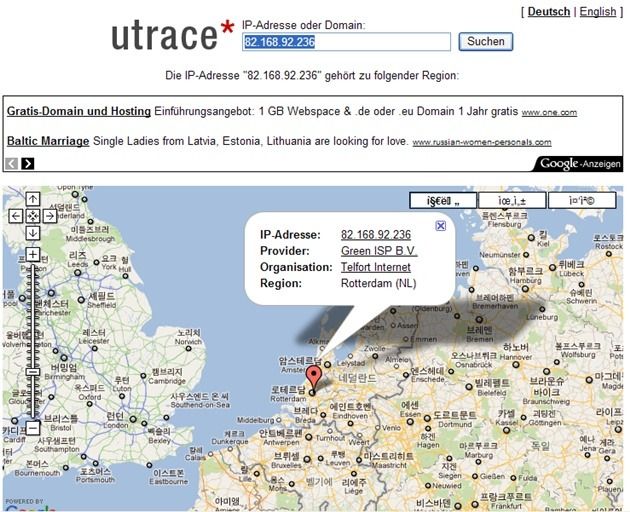The image size is (630, 512).
Task: Pan the map left with arrow
Action: 16,216
